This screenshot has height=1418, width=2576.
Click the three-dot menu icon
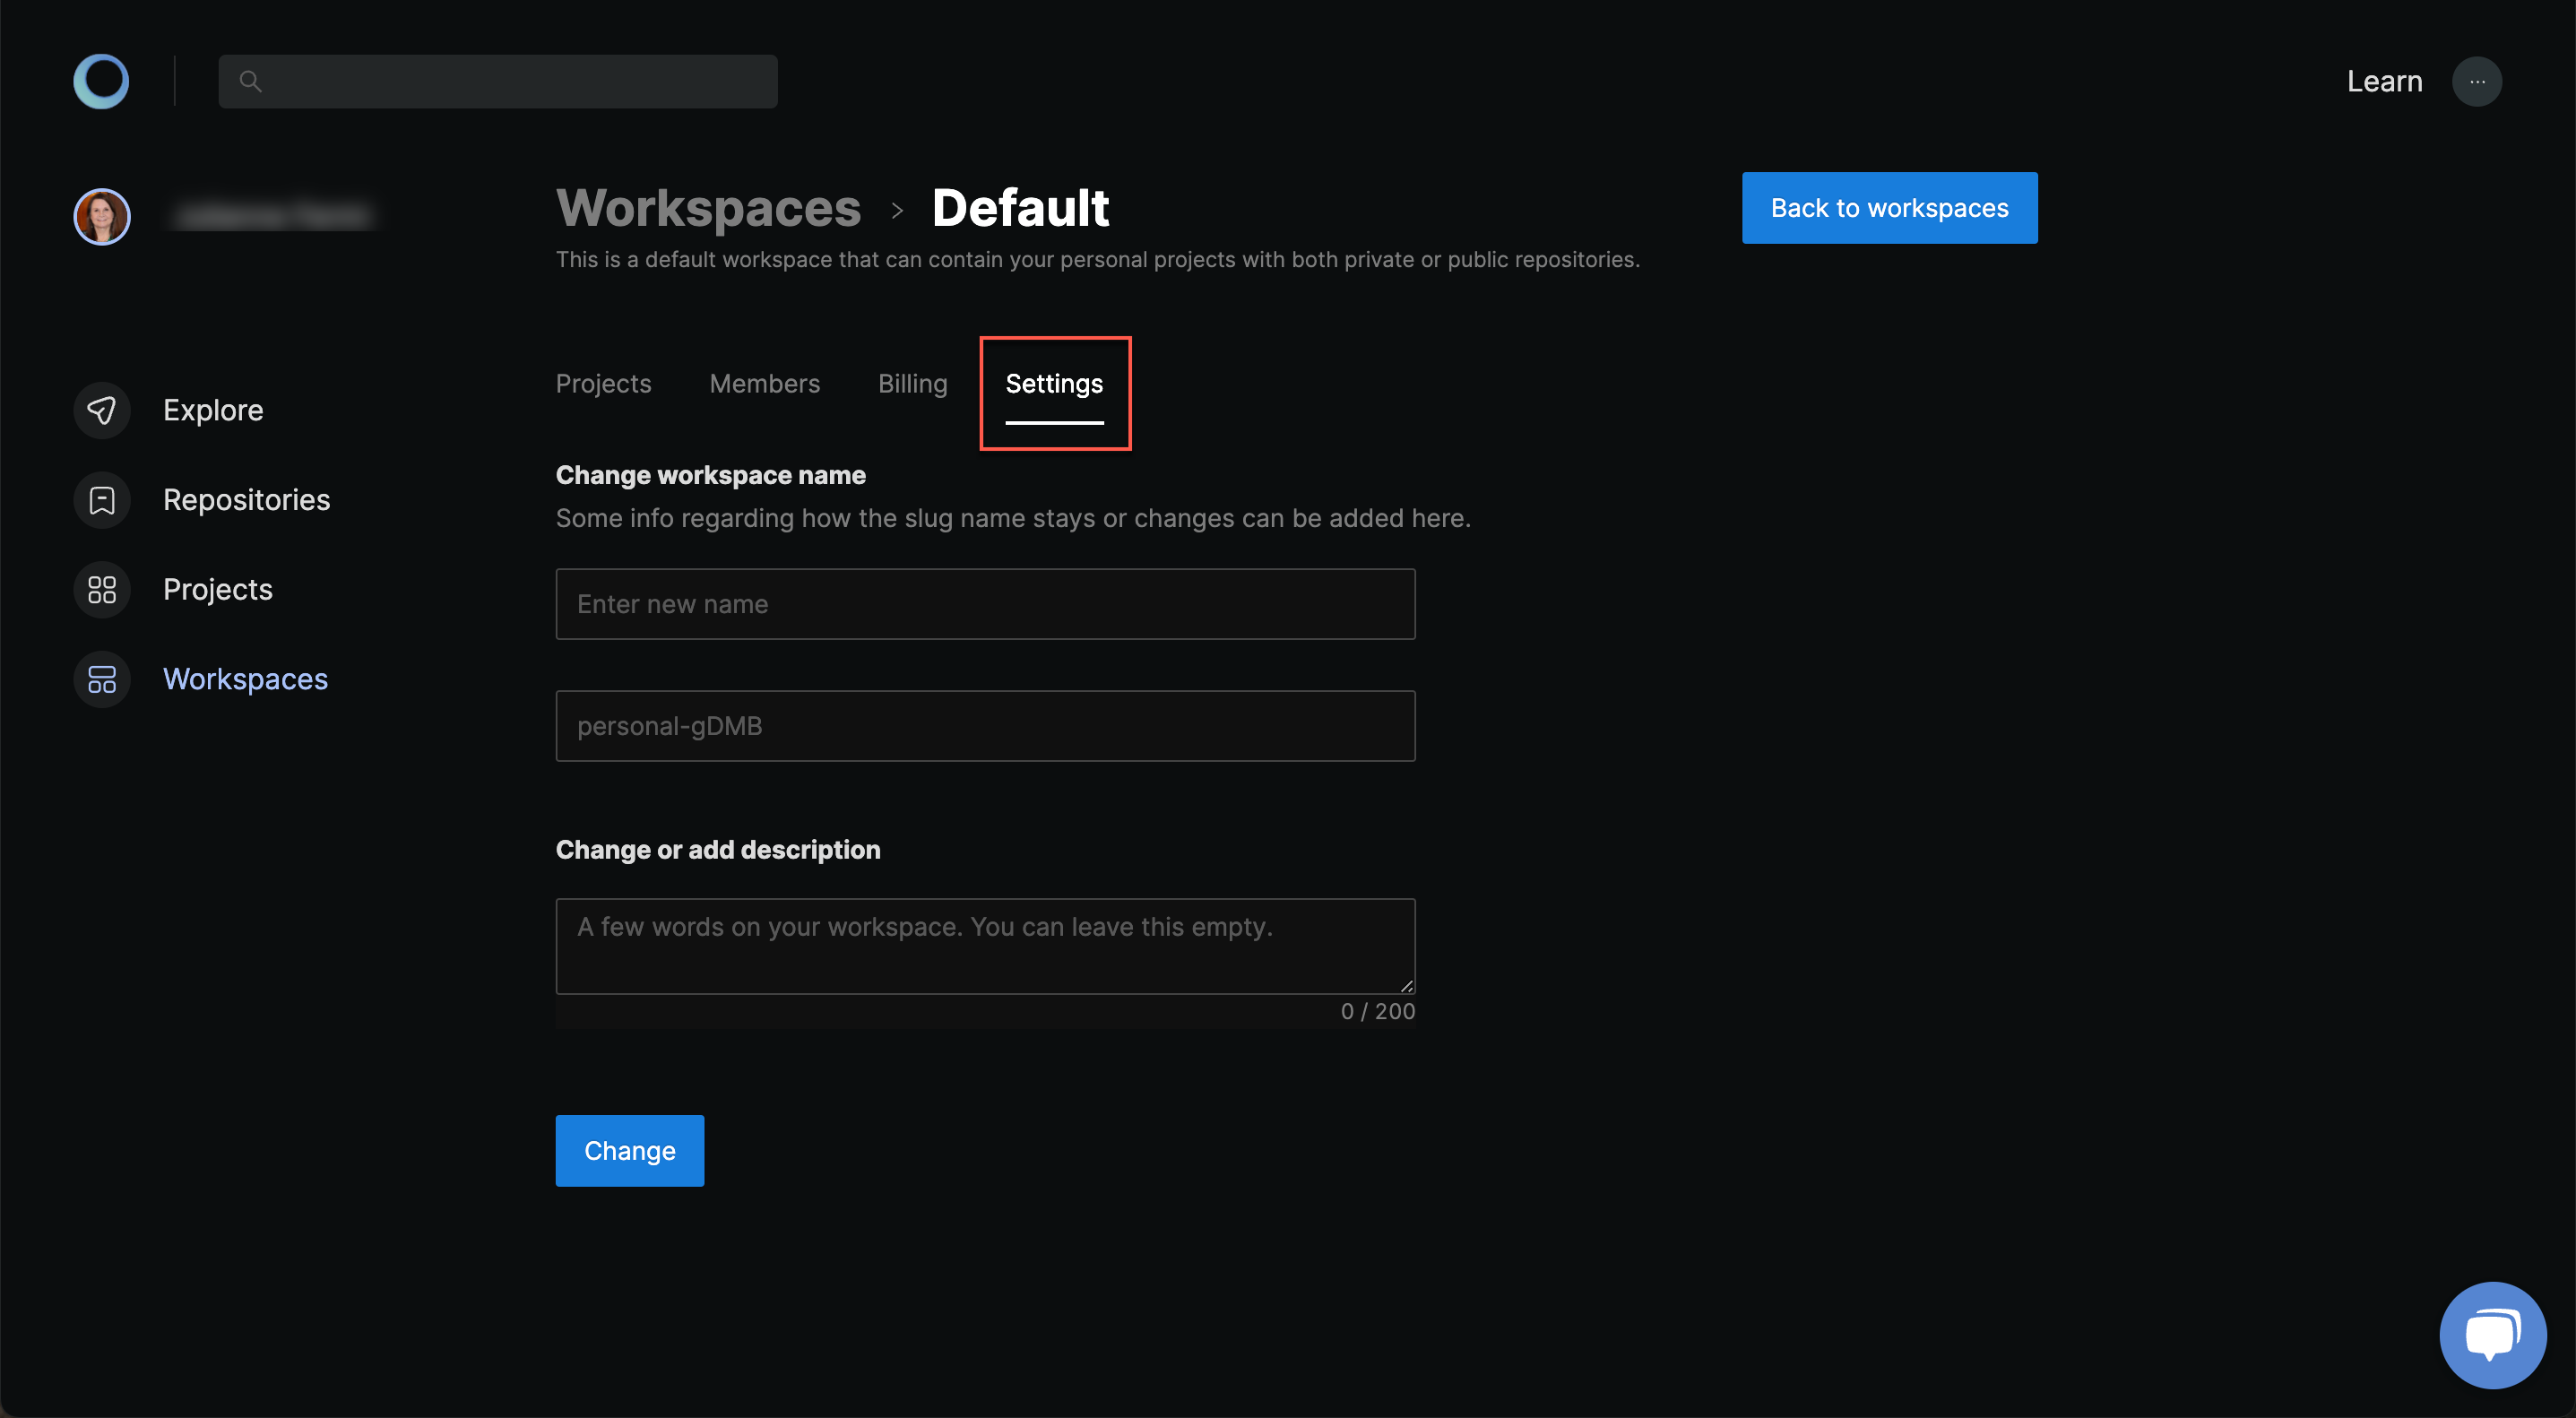[2477, 81]
